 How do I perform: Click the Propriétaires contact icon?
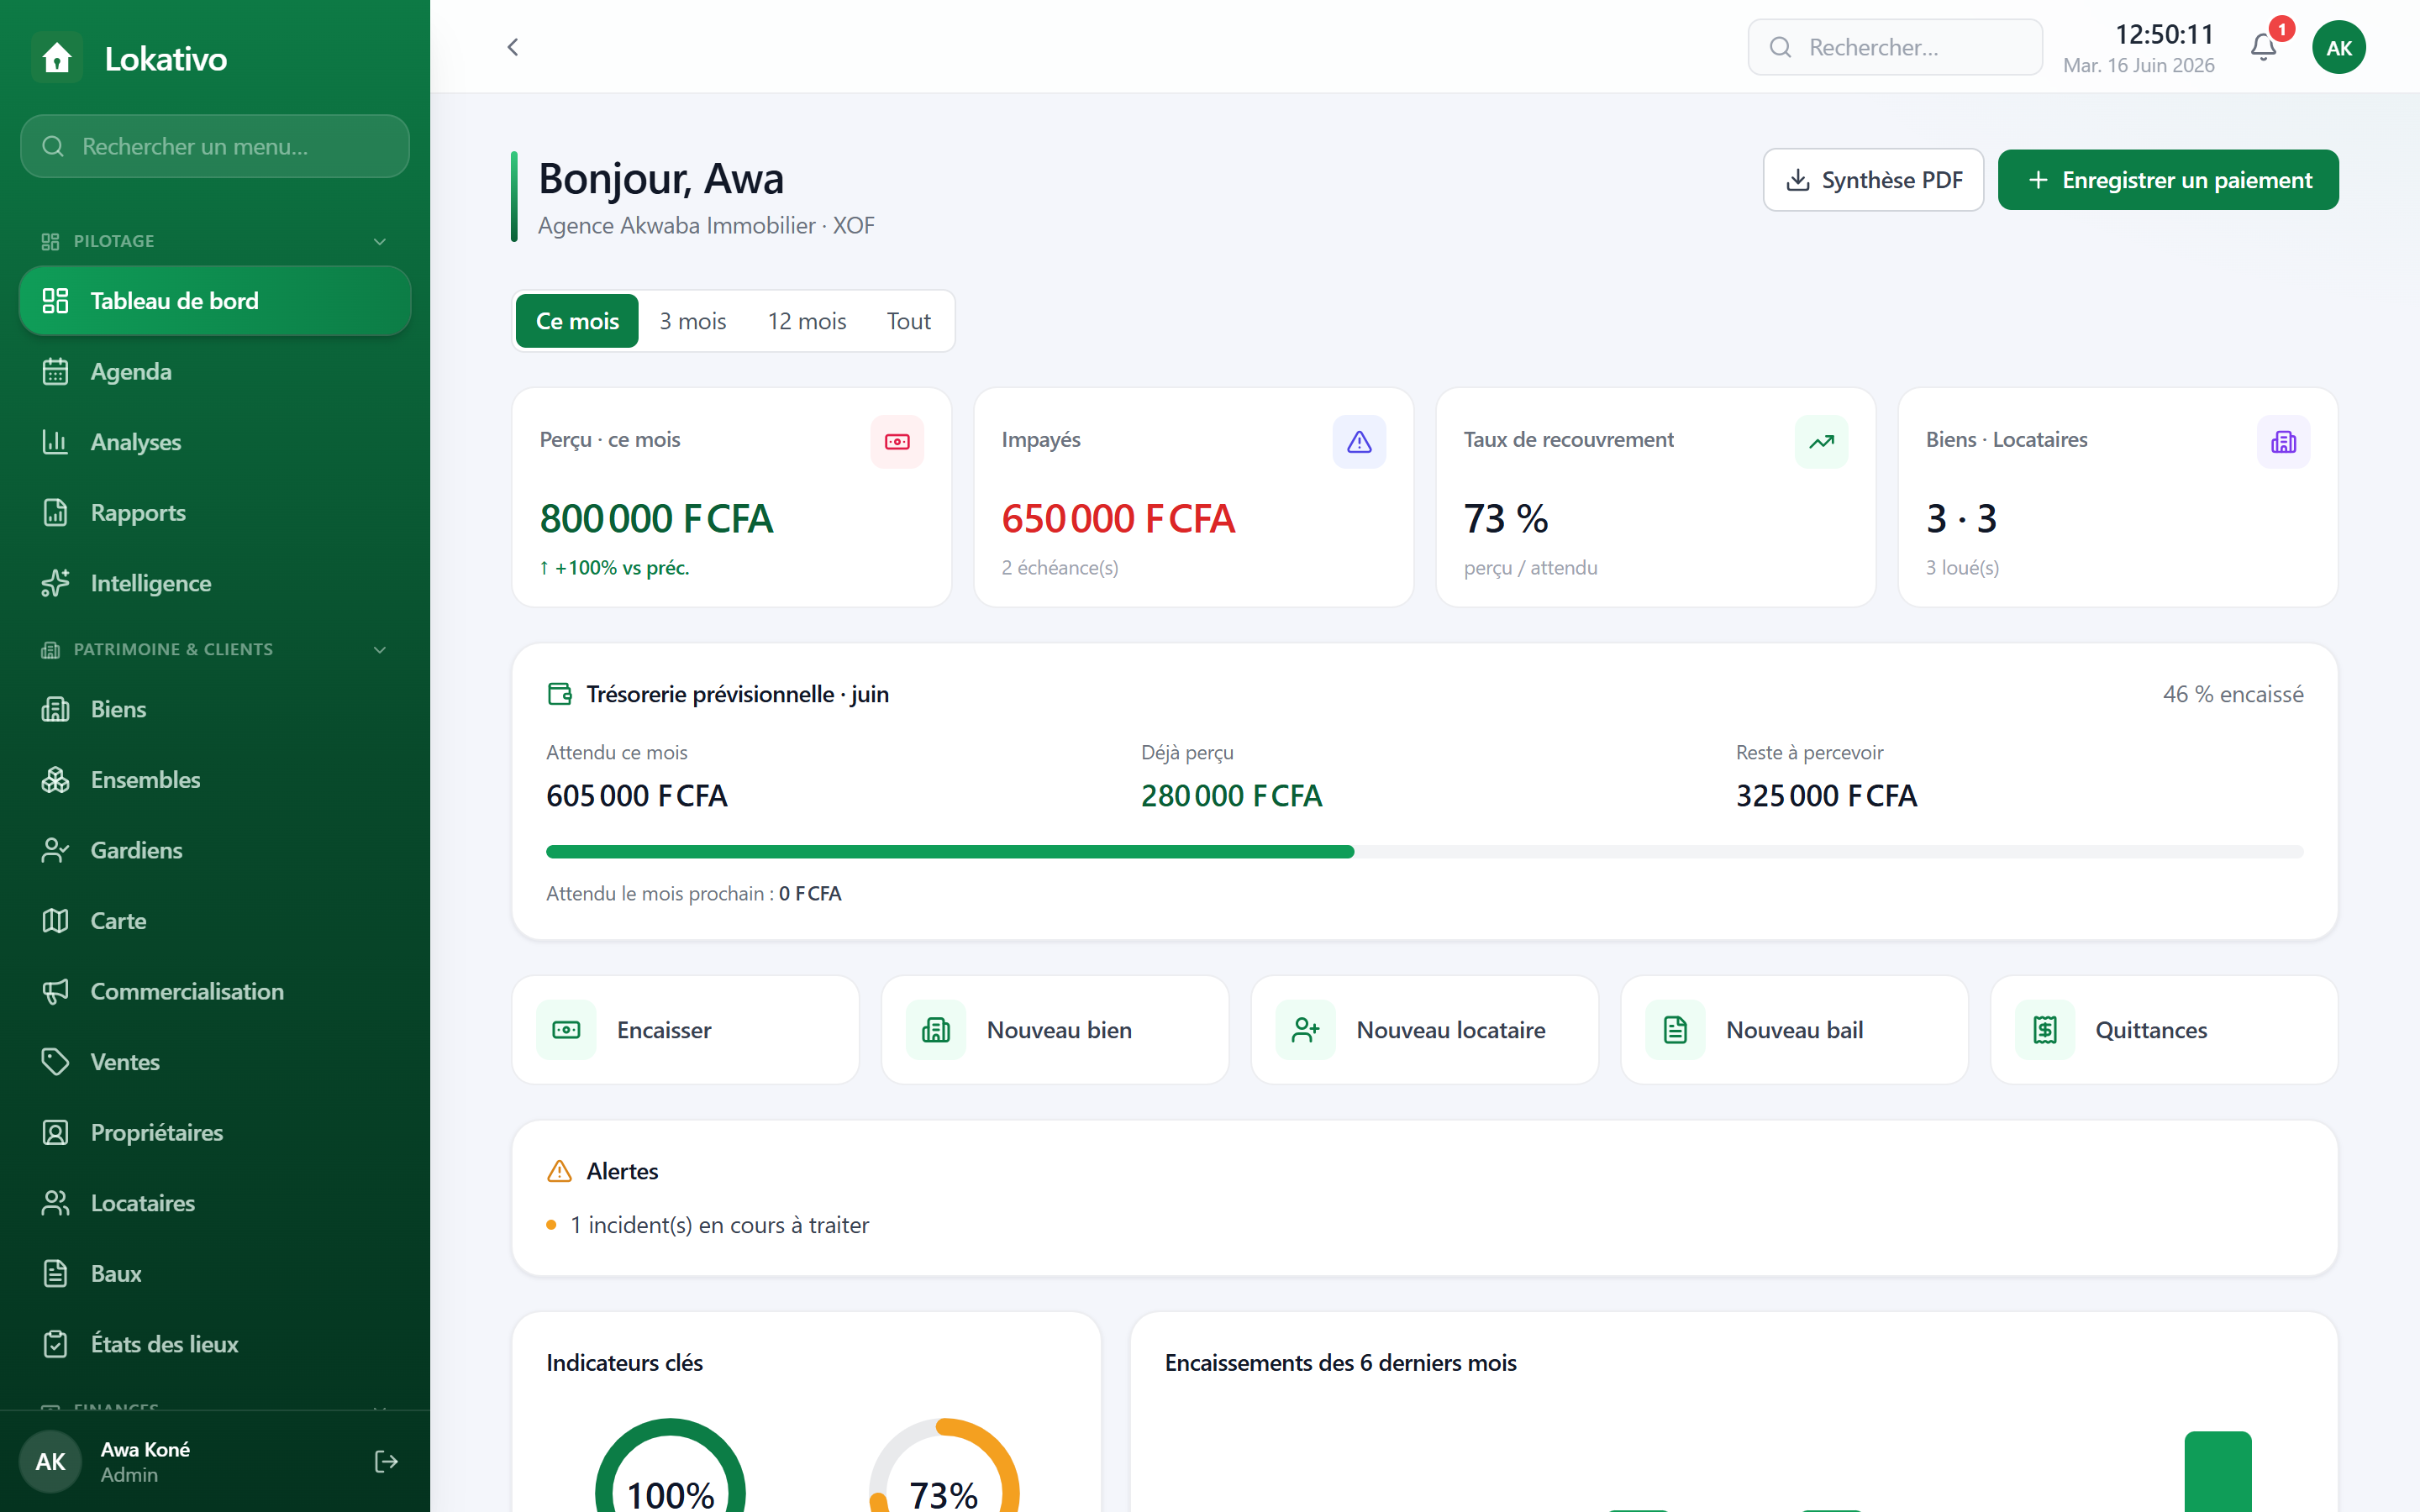(55, 1132)
